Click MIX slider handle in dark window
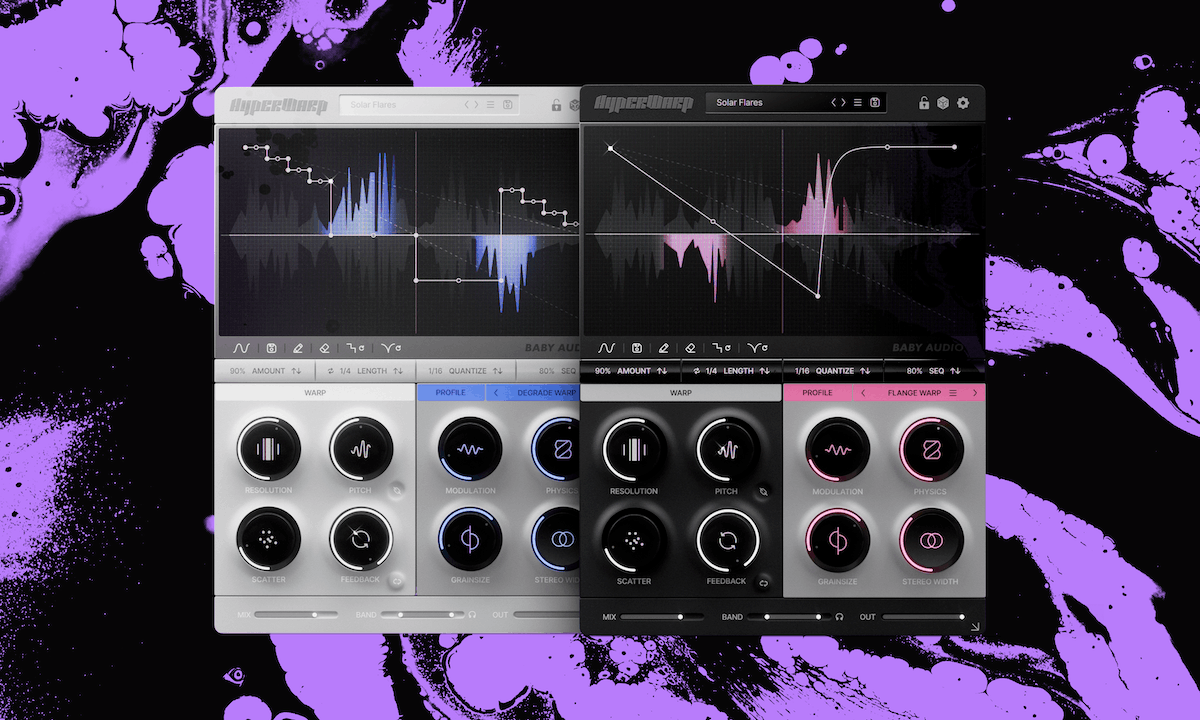This screenshot has width=1200, height=720. pos(680,617)
